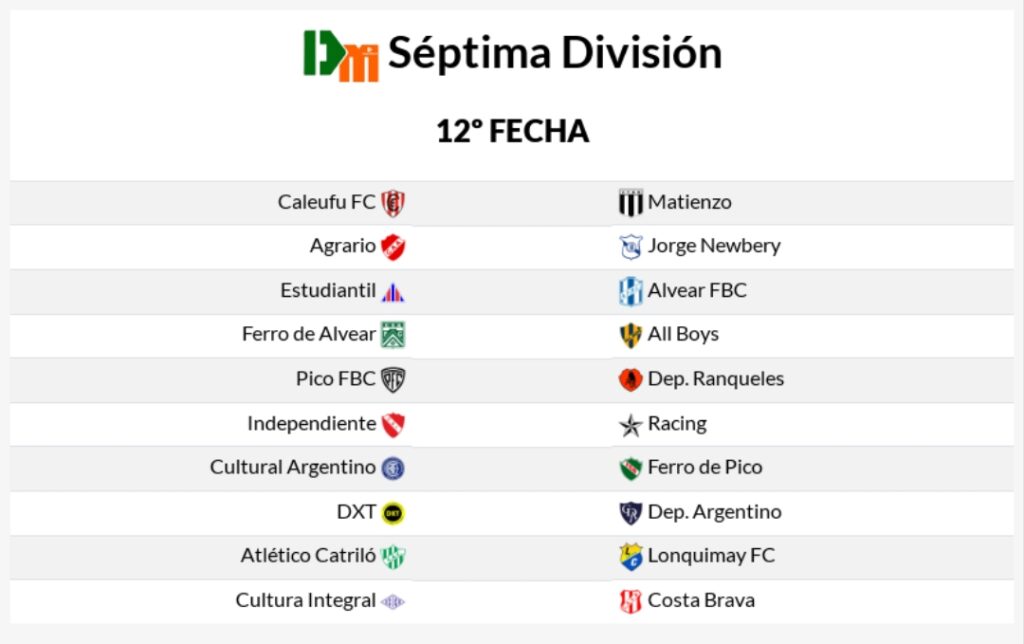Click the Pico FBC crest icon
The width and height of the screenshot is (1024, 644).
click(393, 380)
